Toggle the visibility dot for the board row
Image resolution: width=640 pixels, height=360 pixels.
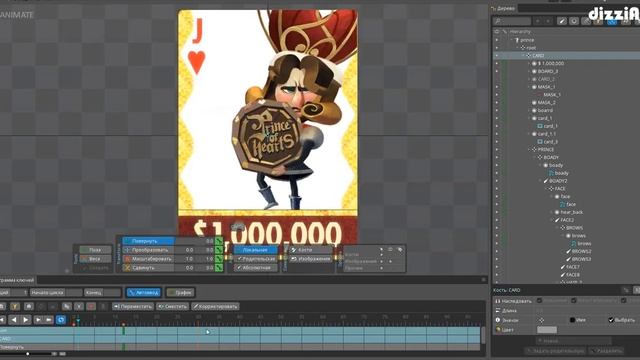tap(497, 111)
